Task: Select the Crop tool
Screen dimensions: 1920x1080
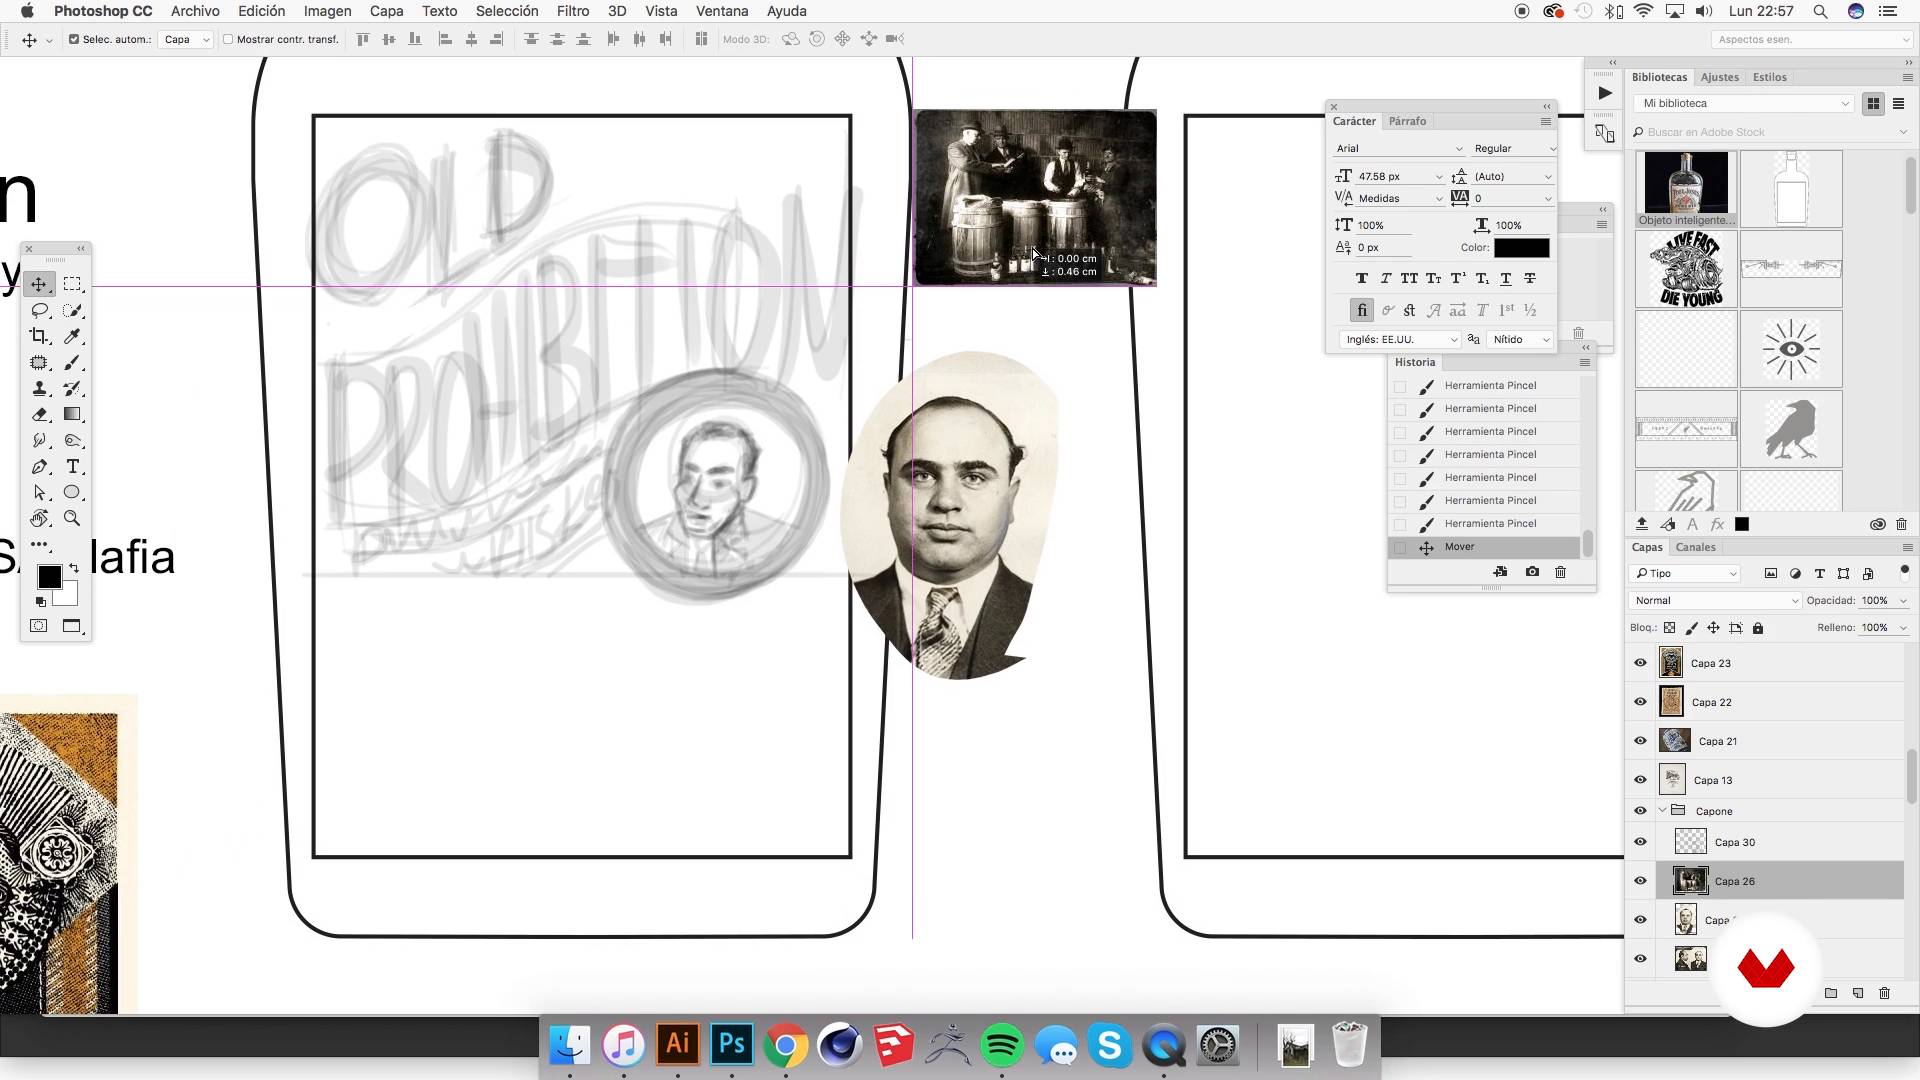Action: click(x=39, y=337)
